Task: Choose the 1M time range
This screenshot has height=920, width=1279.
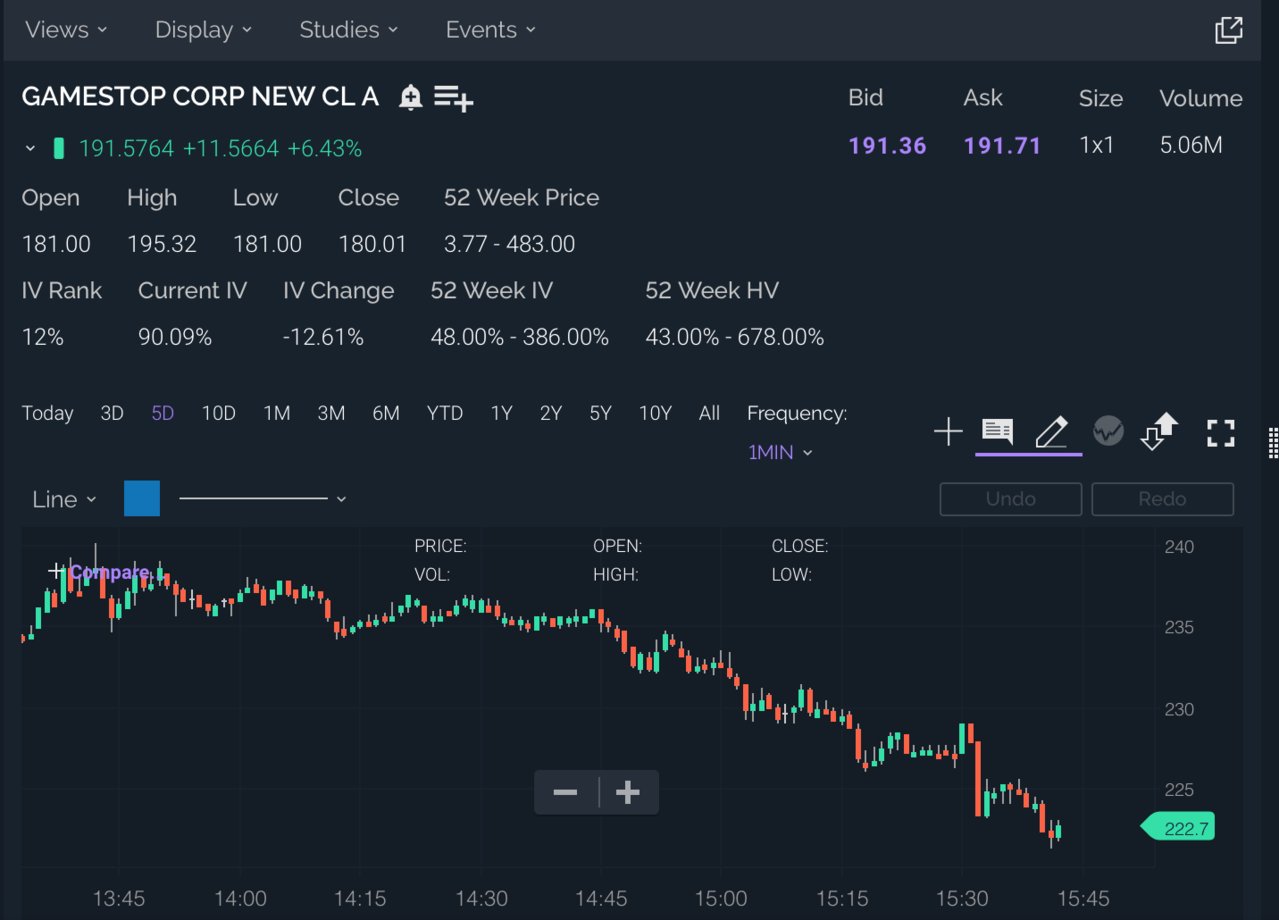Action: pos(277,413)
